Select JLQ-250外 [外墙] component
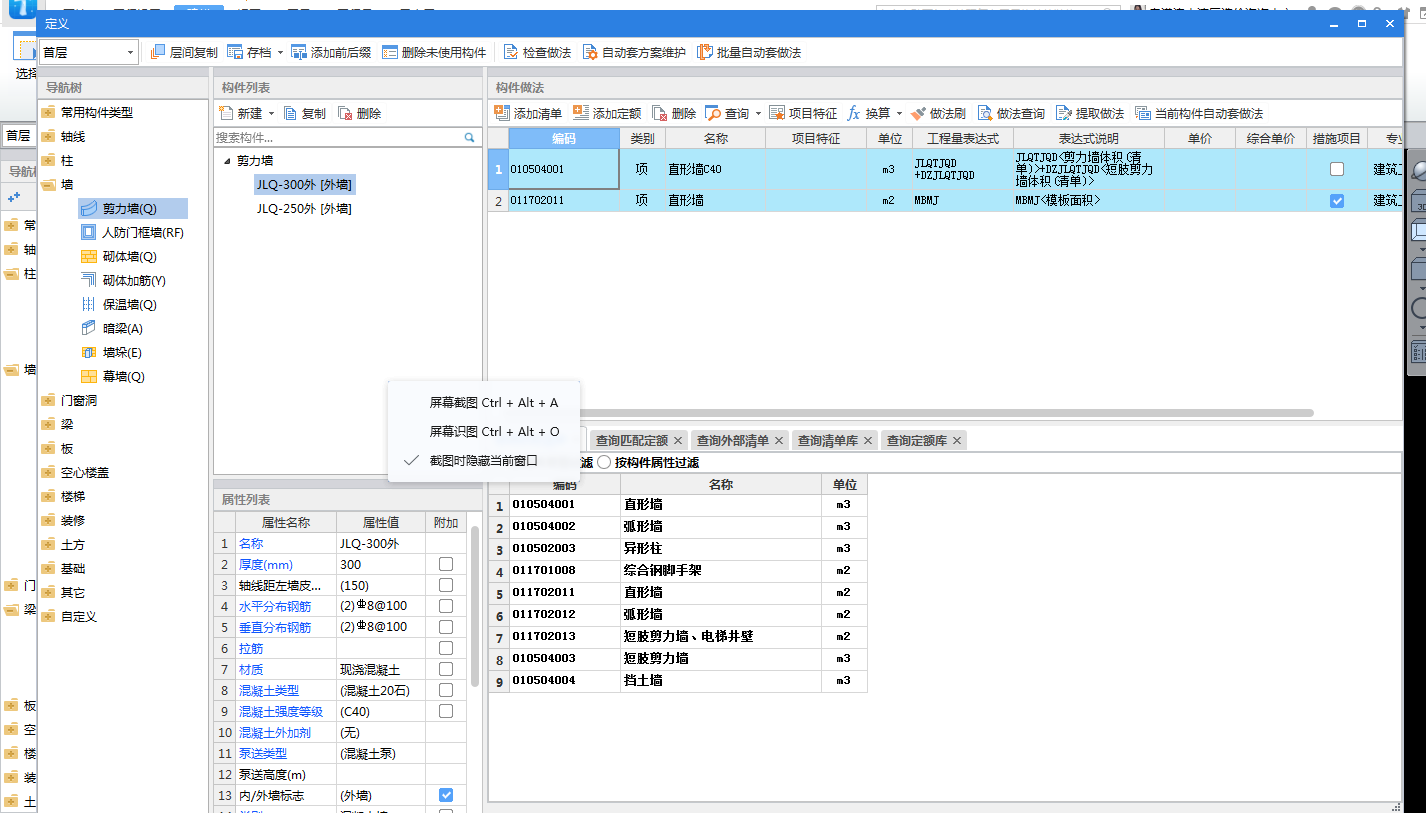Viewport: 1426px width, 813px height. tap(304, 209)
